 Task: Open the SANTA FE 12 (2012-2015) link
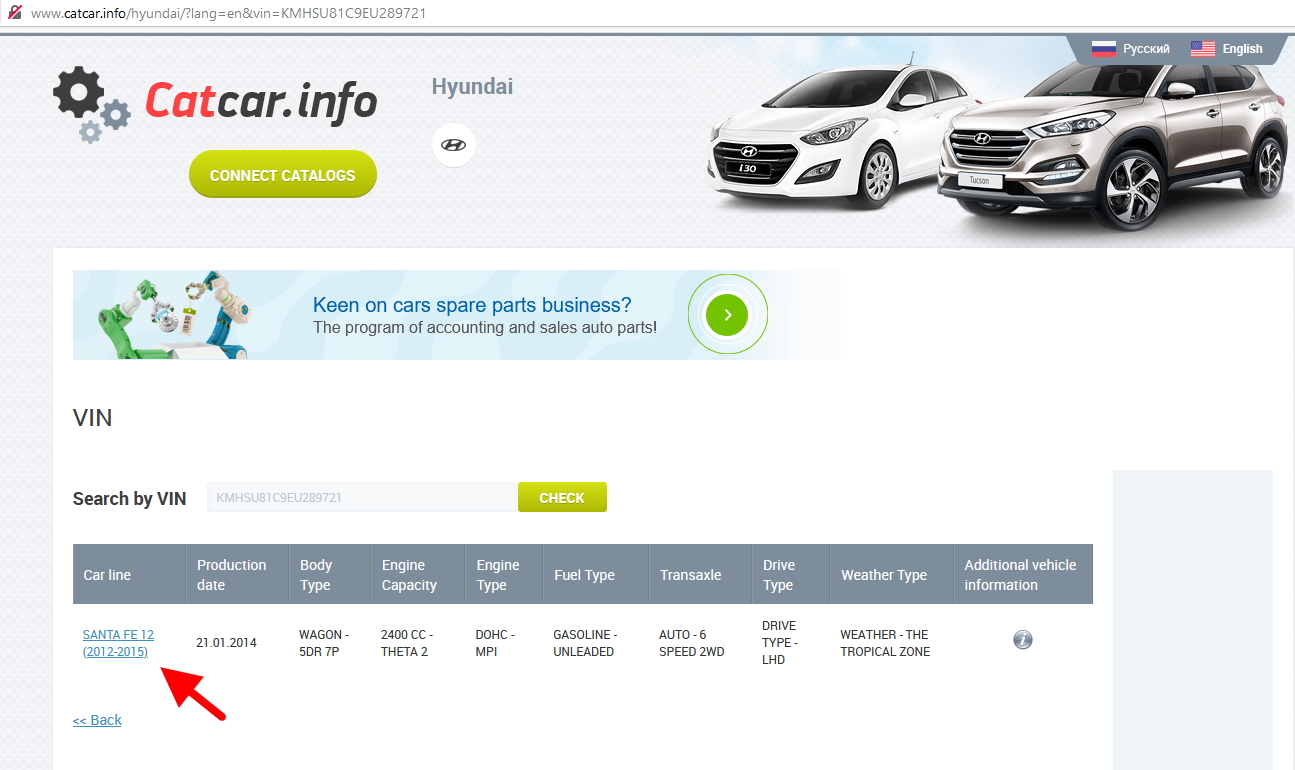tap(117, 643)
